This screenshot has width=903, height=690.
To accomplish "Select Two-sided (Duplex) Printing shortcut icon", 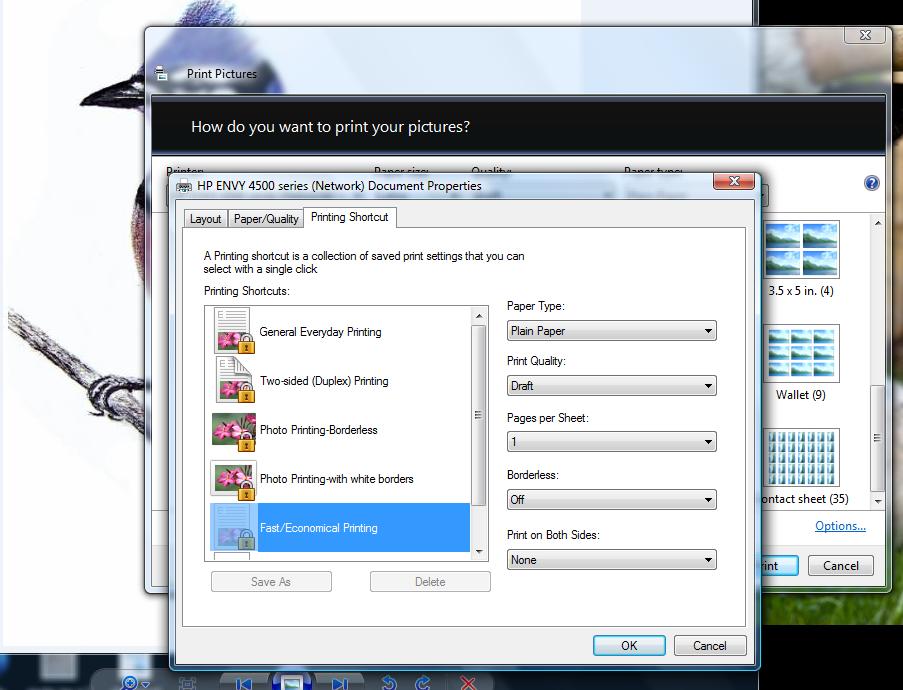I will pyautogui.click(x=234, y=380).
